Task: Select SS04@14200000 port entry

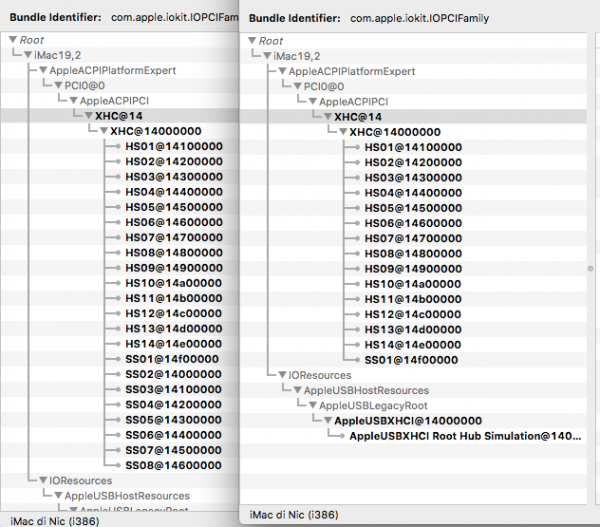Action: [173, 405]
